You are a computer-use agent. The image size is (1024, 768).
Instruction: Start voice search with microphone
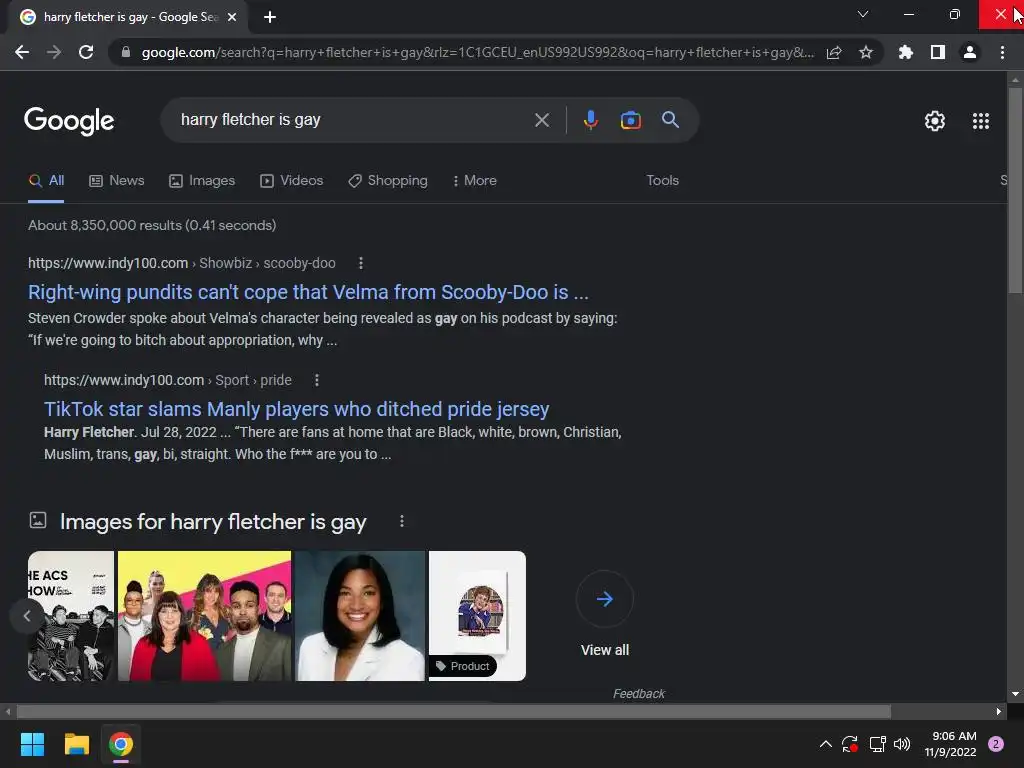(591, 120)
